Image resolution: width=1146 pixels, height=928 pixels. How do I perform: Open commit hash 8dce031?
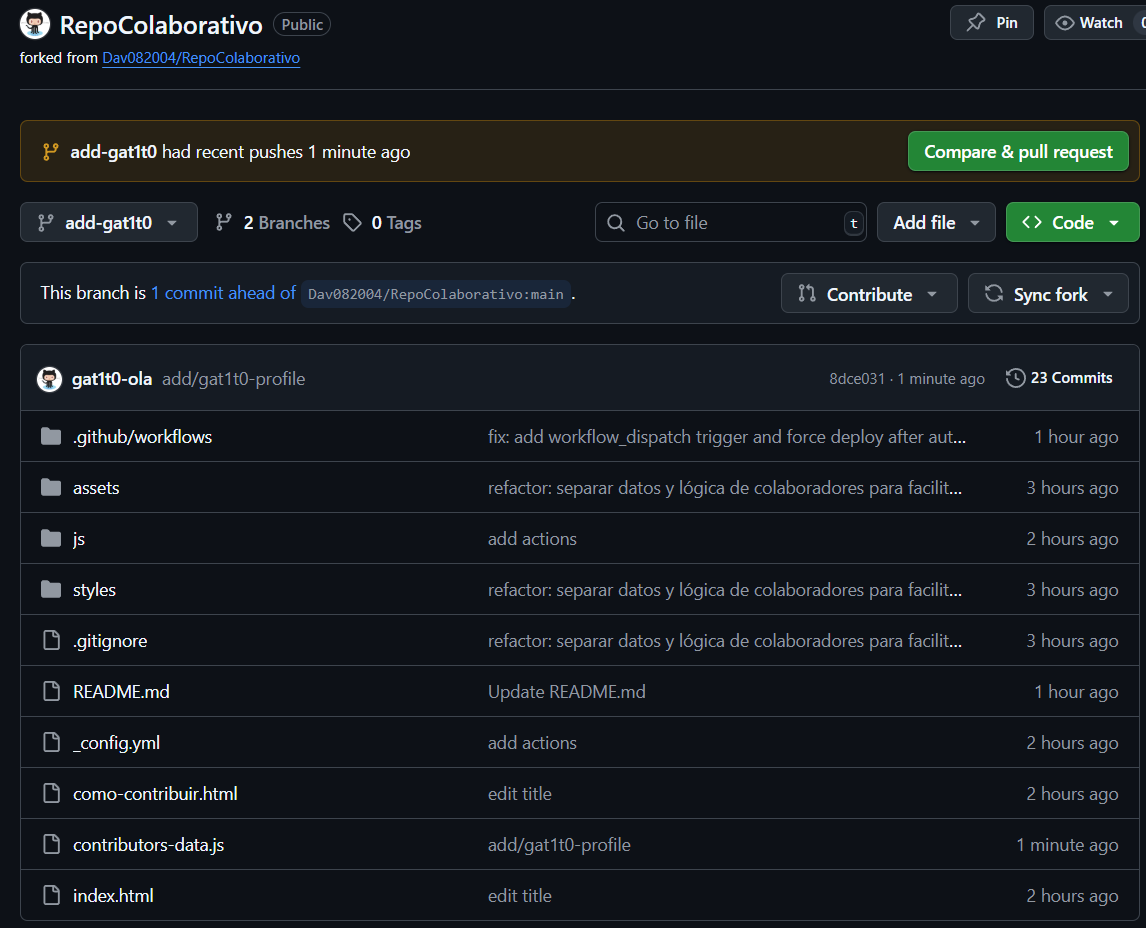pyautogui.click(x=857, y=379)
